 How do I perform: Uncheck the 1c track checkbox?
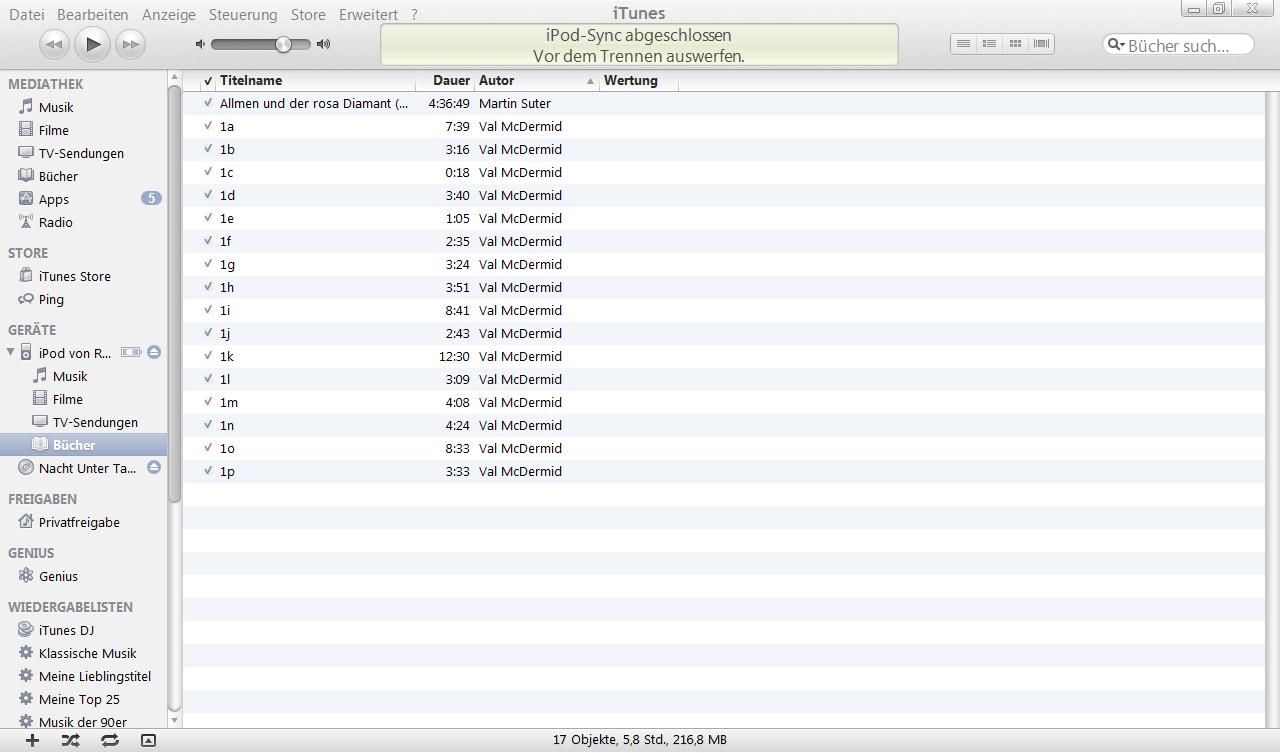tap(208, 172)
